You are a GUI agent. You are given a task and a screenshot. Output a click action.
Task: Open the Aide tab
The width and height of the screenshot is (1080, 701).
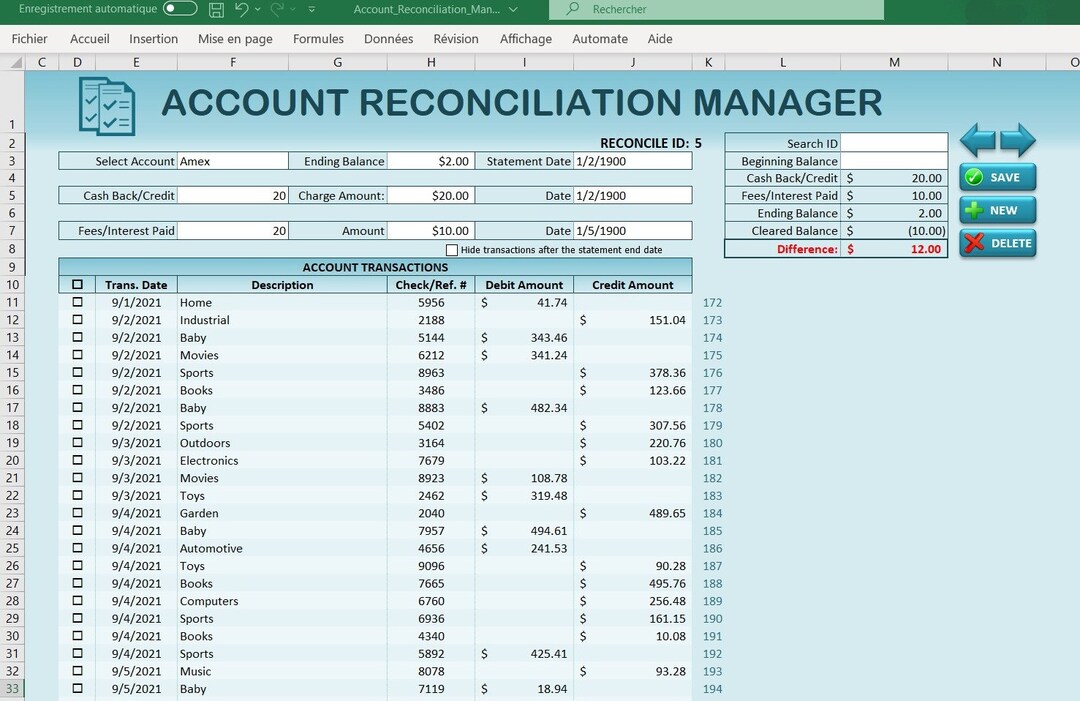pos(660,39)
